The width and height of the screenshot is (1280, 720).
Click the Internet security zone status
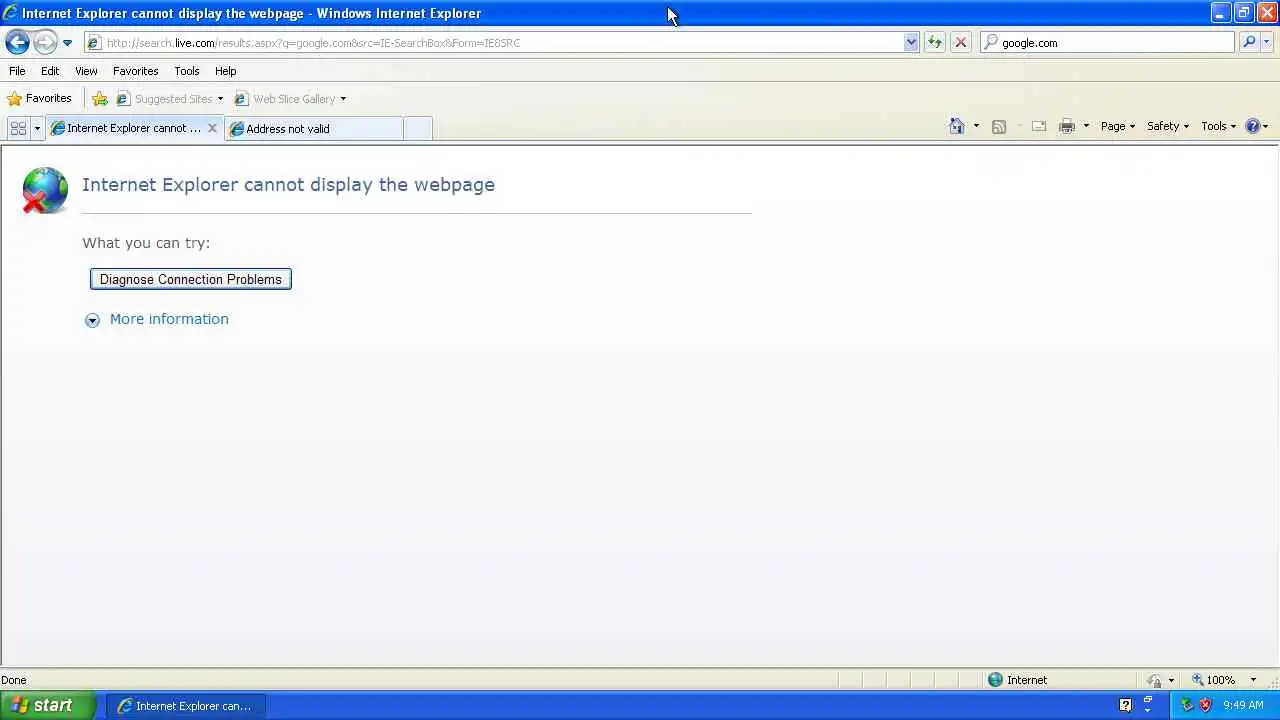point(1017,680)
